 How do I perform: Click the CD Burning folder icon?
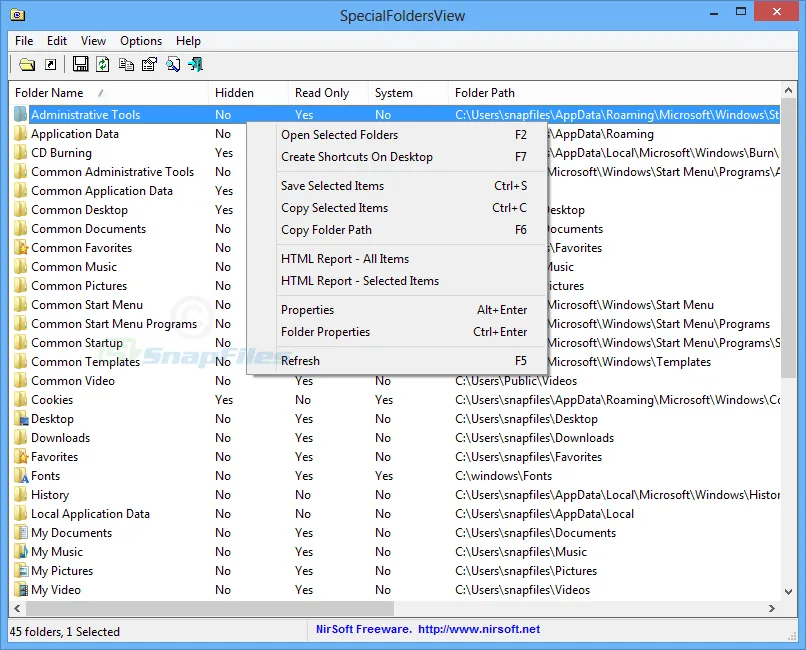pyautogui.click(x=21, y=153)
